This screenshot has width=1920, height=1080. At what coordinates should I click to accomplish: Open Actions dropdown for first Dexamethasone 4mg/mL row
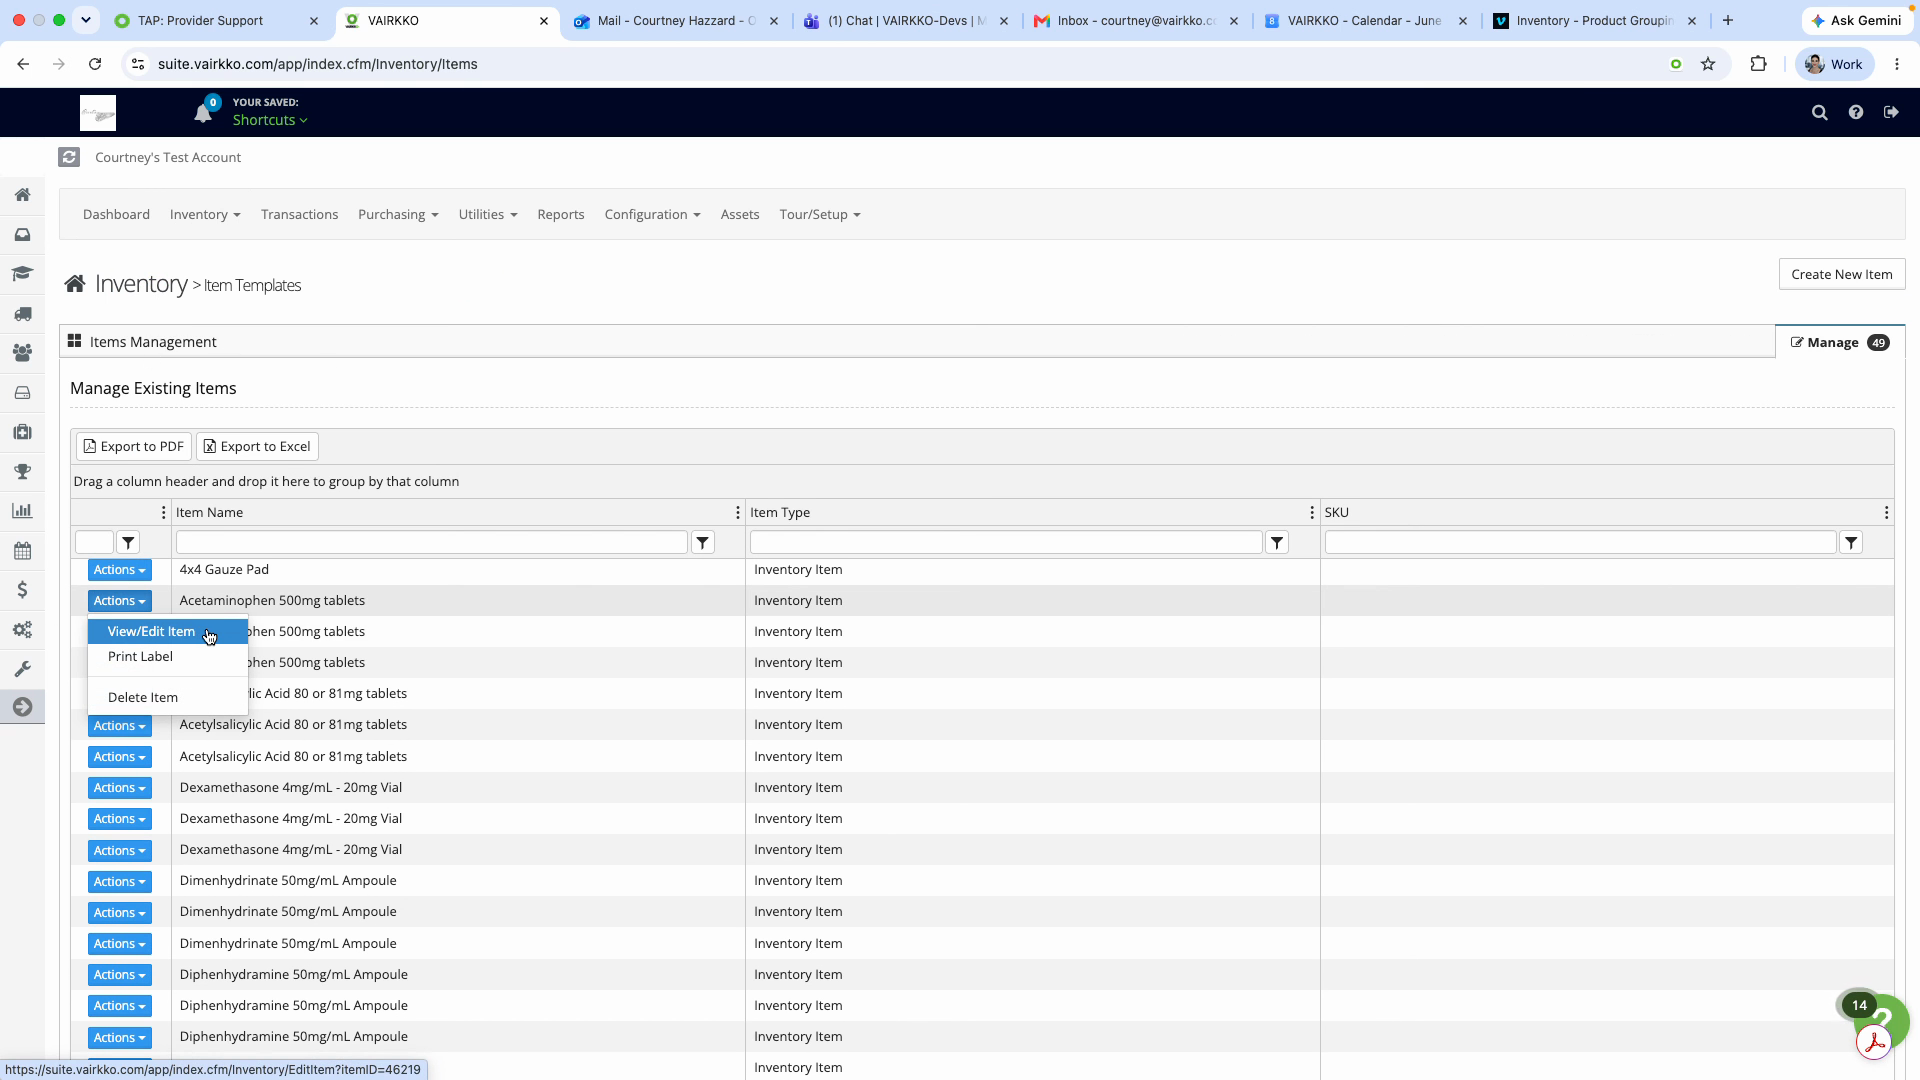tap(119, 788)
